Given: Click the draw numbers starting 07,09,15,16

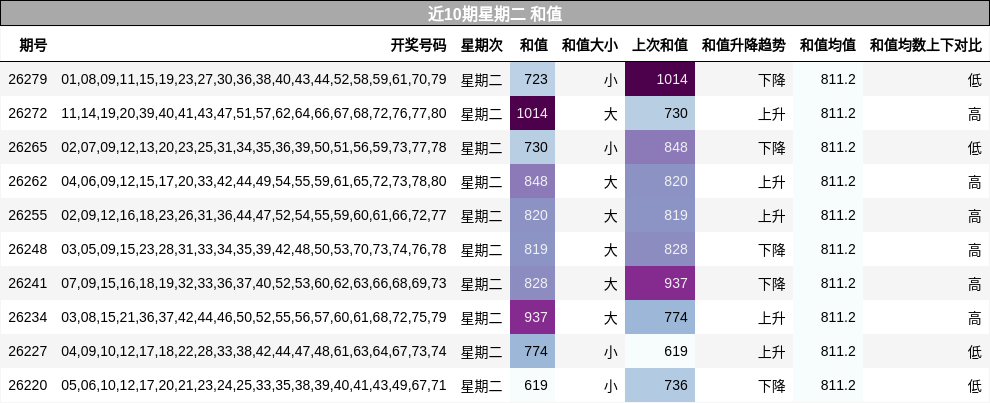Looking at the screenshot, I should coord(254,283).
